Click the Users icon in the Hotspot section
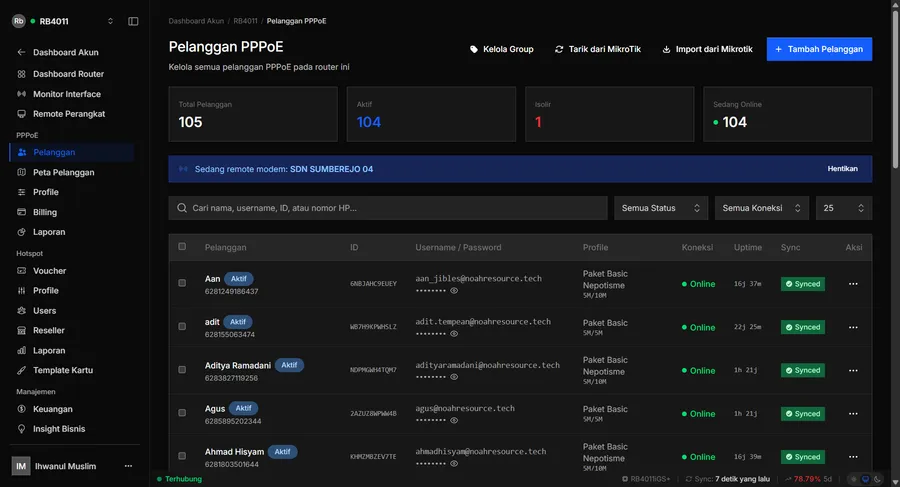This screenshot has width=900, height=487. click(22, 311)
